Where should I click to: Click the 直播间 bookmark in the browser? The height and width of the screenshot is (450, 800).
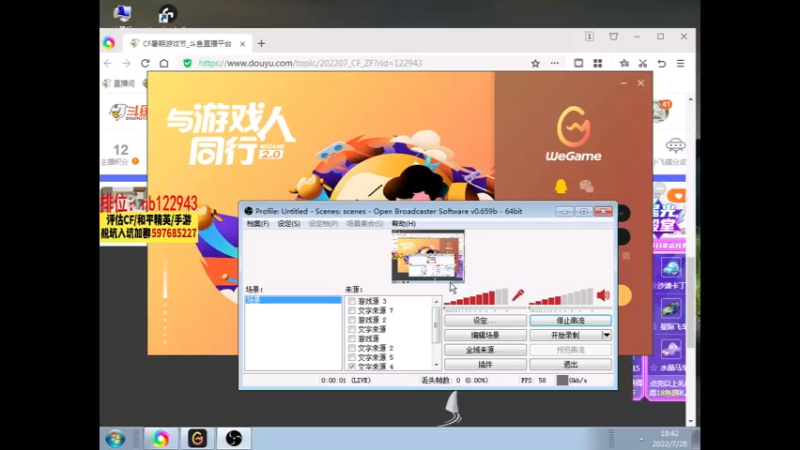pyautogui.click(x=119, y=84)
